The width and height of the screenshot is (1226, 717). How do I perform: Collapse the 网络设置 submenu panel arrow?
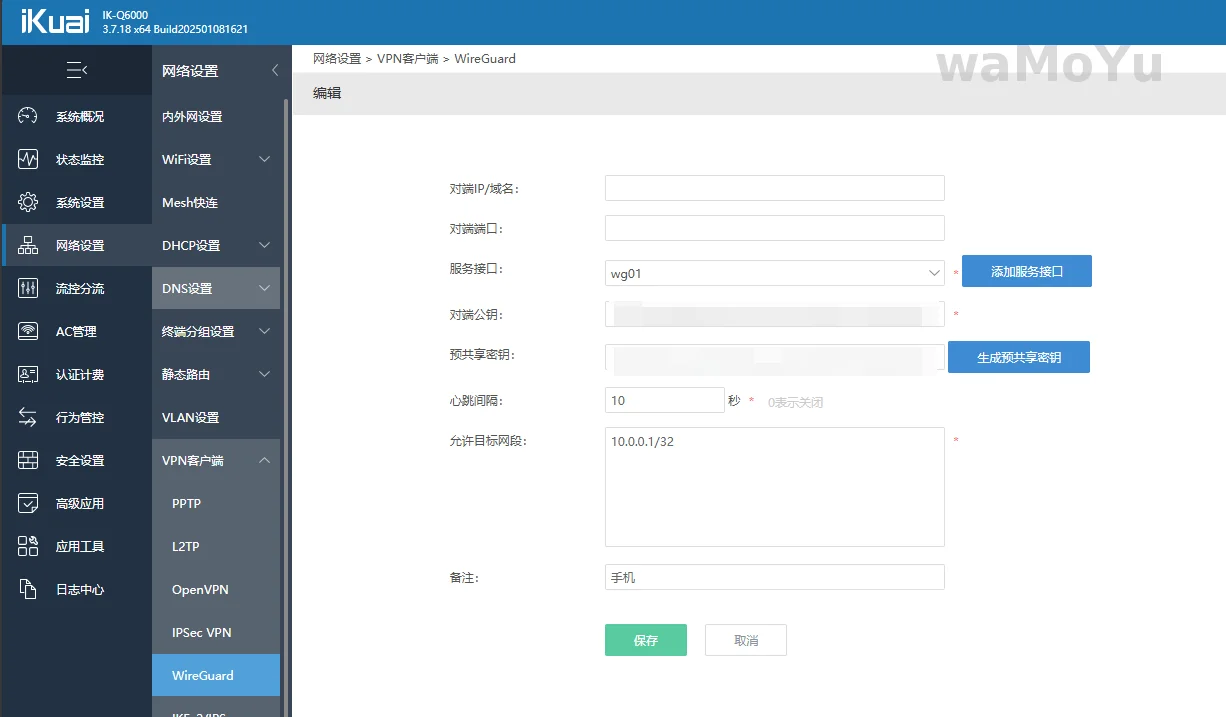[275, 71]
